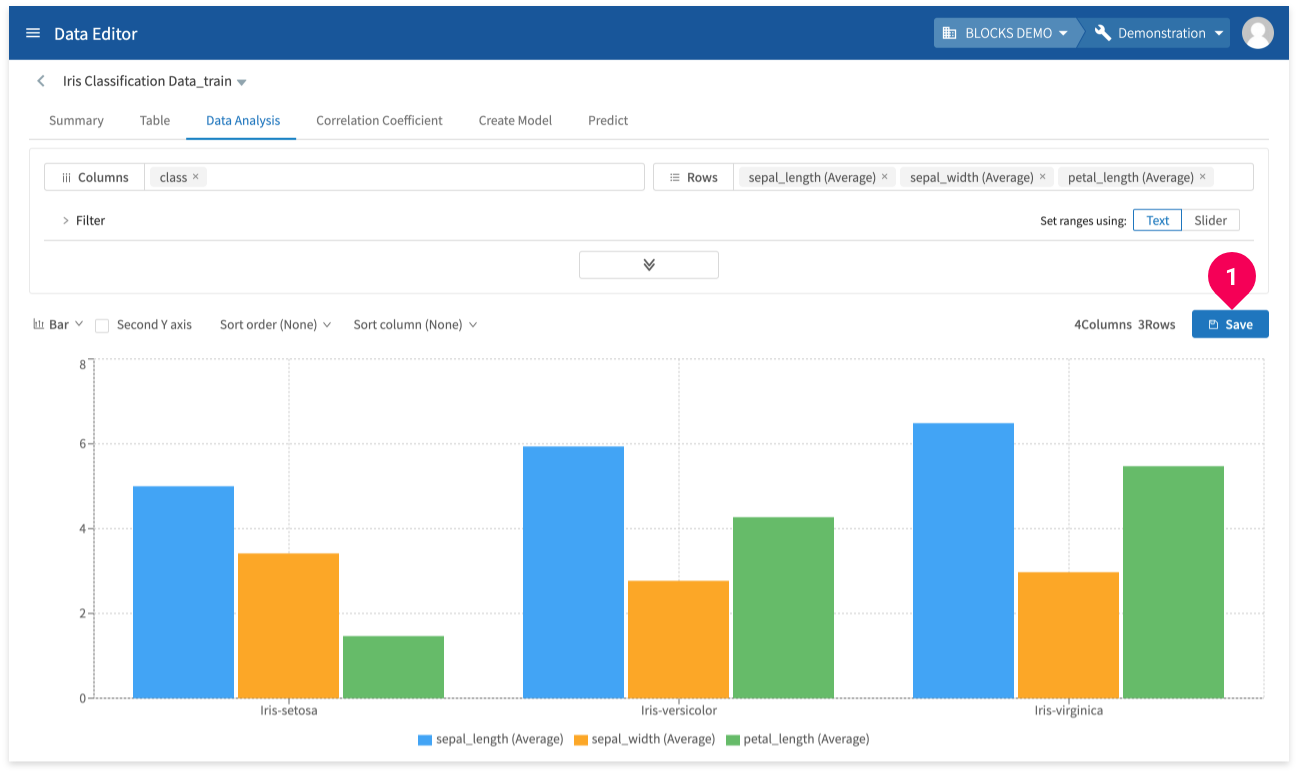This screenshot has width=1298, height=774.
Task: Expand the Filter section
Action: 84,220
